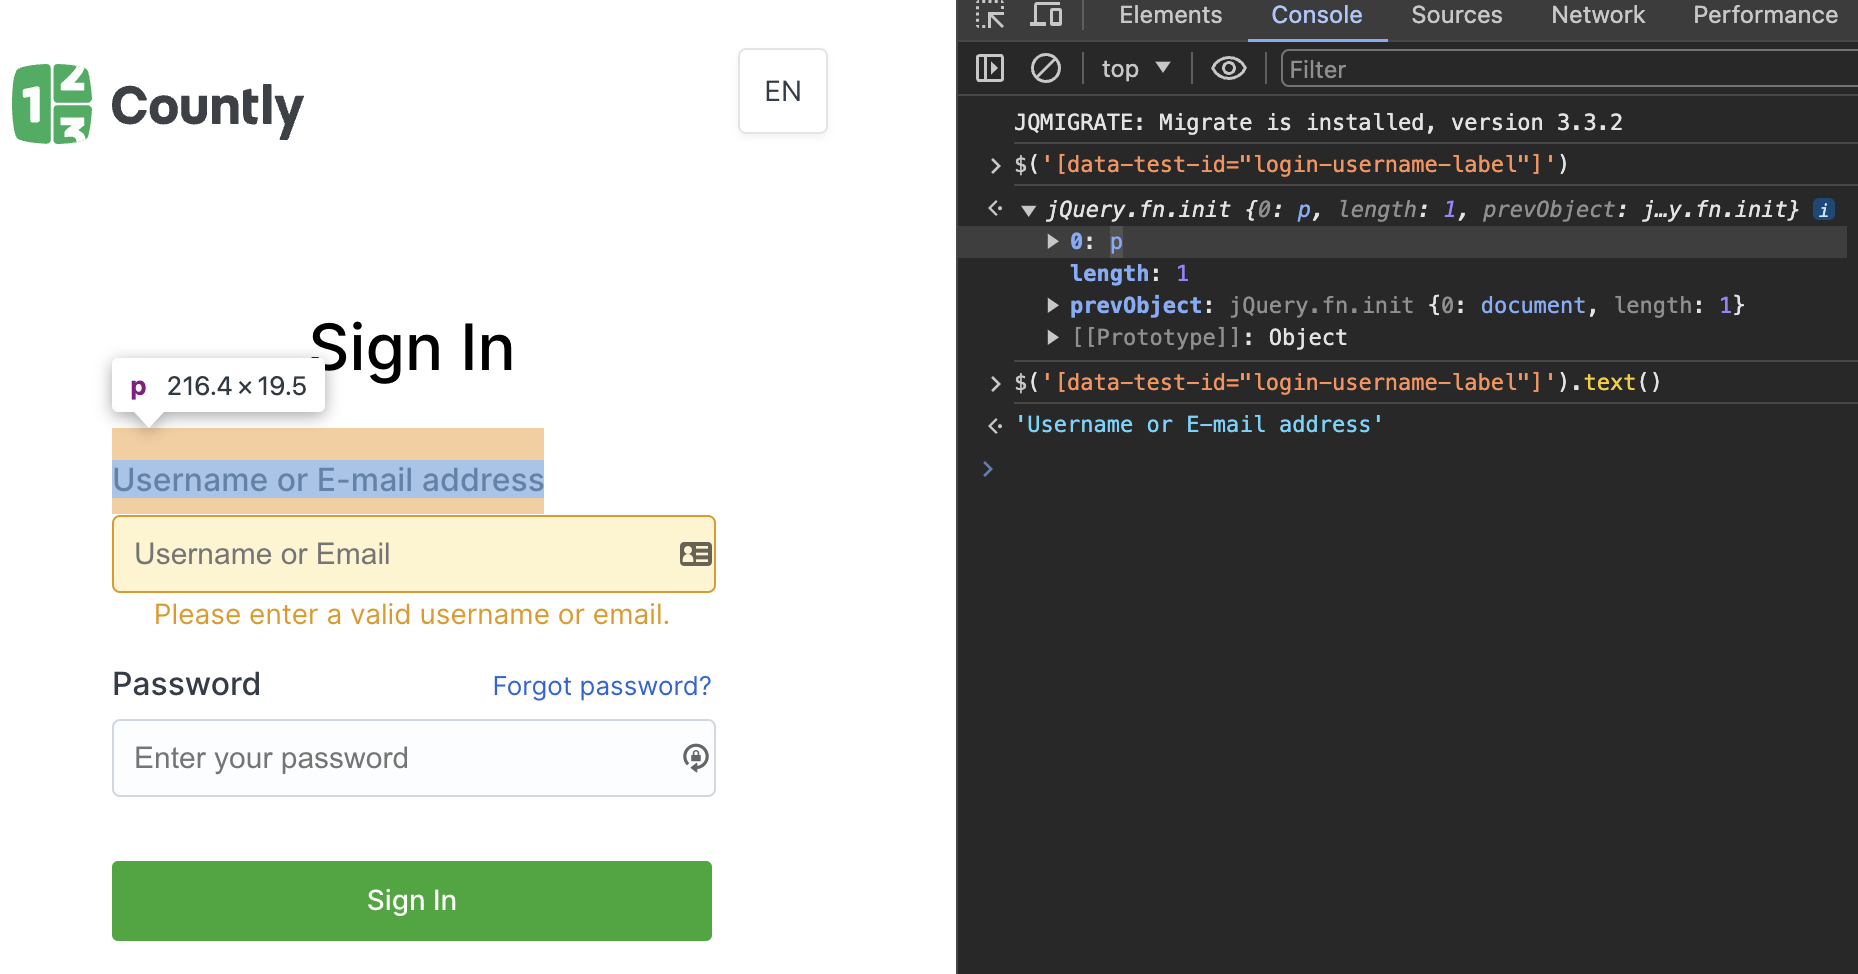
Task: Switch to the Console tab
Action: 1316,15
